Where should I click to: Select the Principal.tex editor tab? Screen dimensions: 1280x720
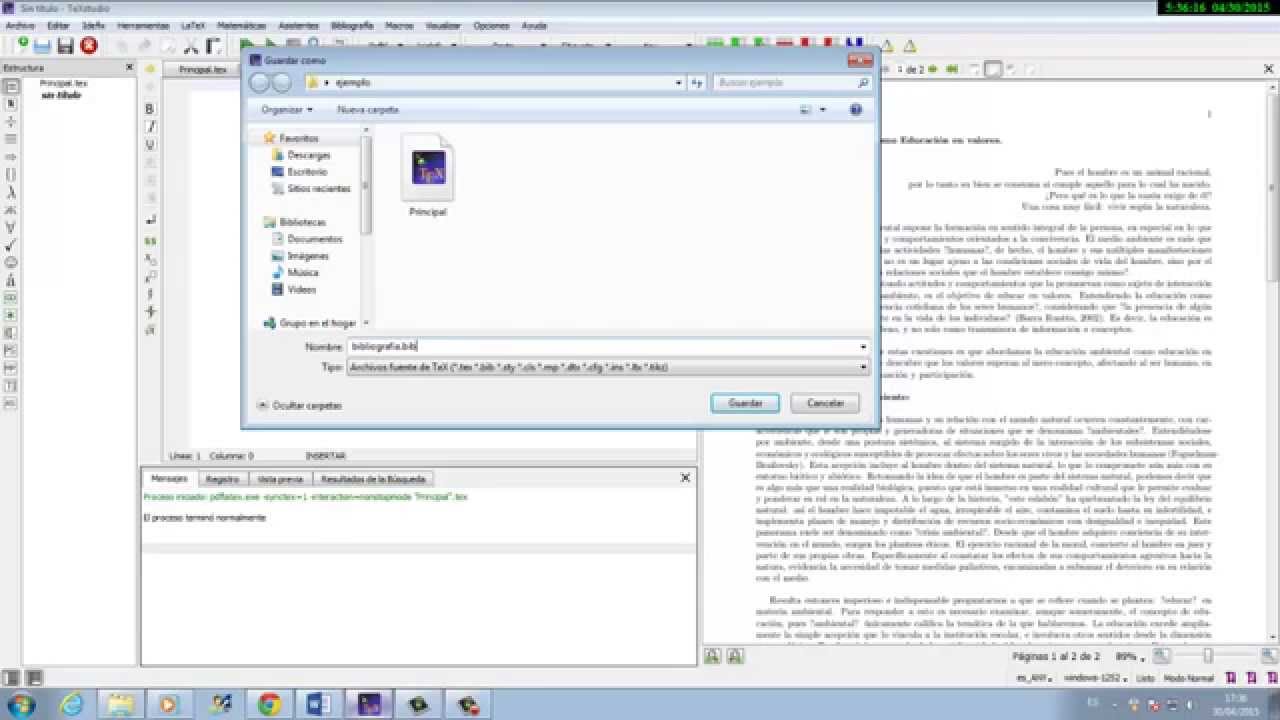point(202,70)
